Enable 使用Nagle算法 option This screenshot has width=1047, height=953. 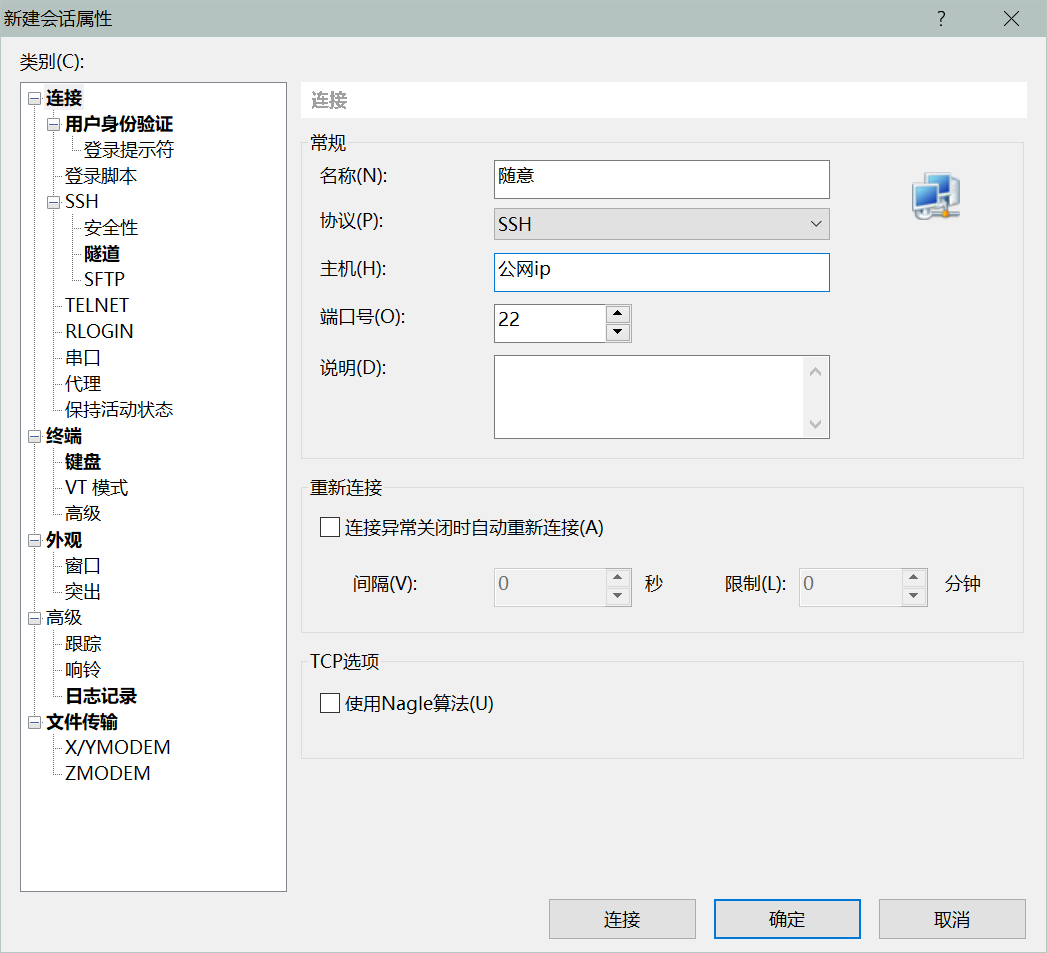[330, 703]
